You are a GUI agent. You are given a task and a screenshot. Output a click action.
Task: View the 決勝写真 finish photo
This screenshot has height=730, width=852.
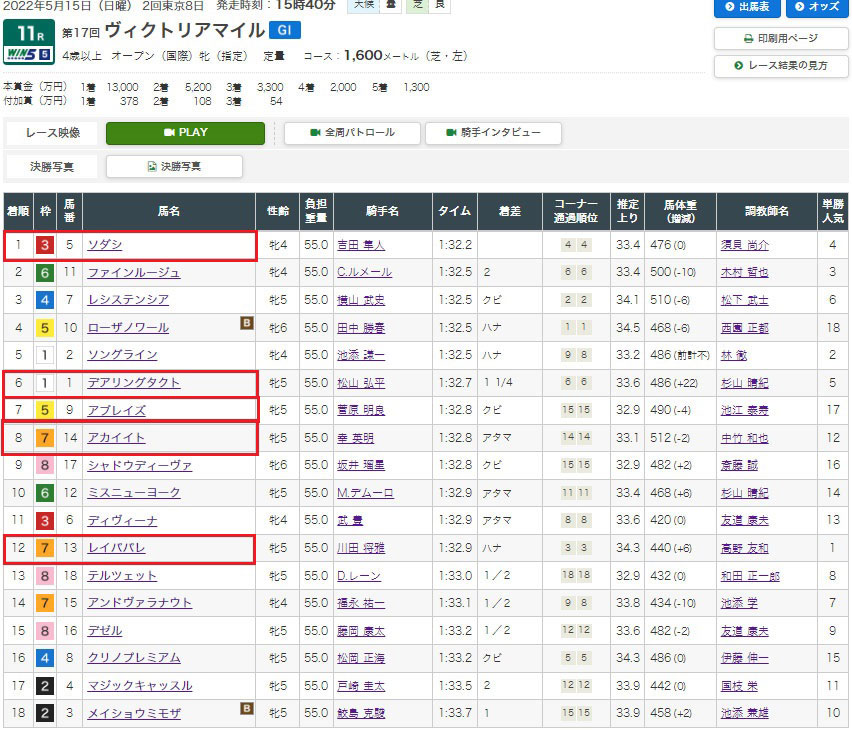174,166
